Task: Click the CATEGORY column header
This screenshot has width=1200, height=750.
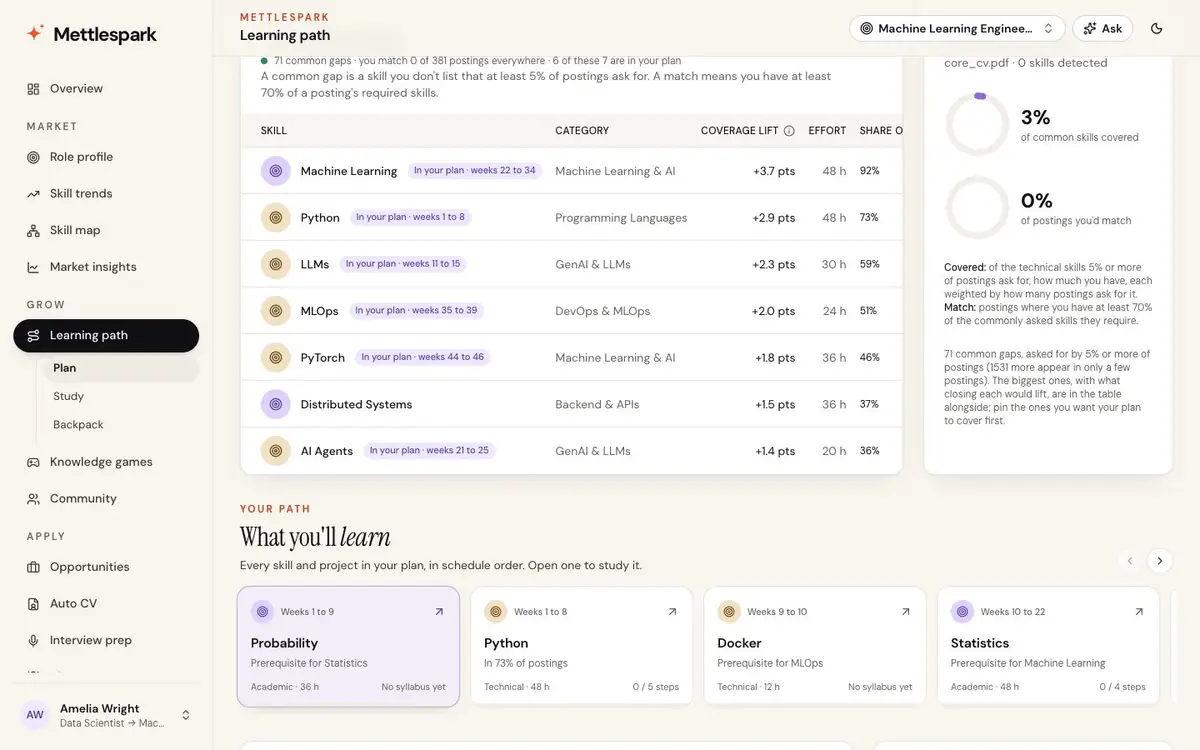Action: [x=582, y=131]
